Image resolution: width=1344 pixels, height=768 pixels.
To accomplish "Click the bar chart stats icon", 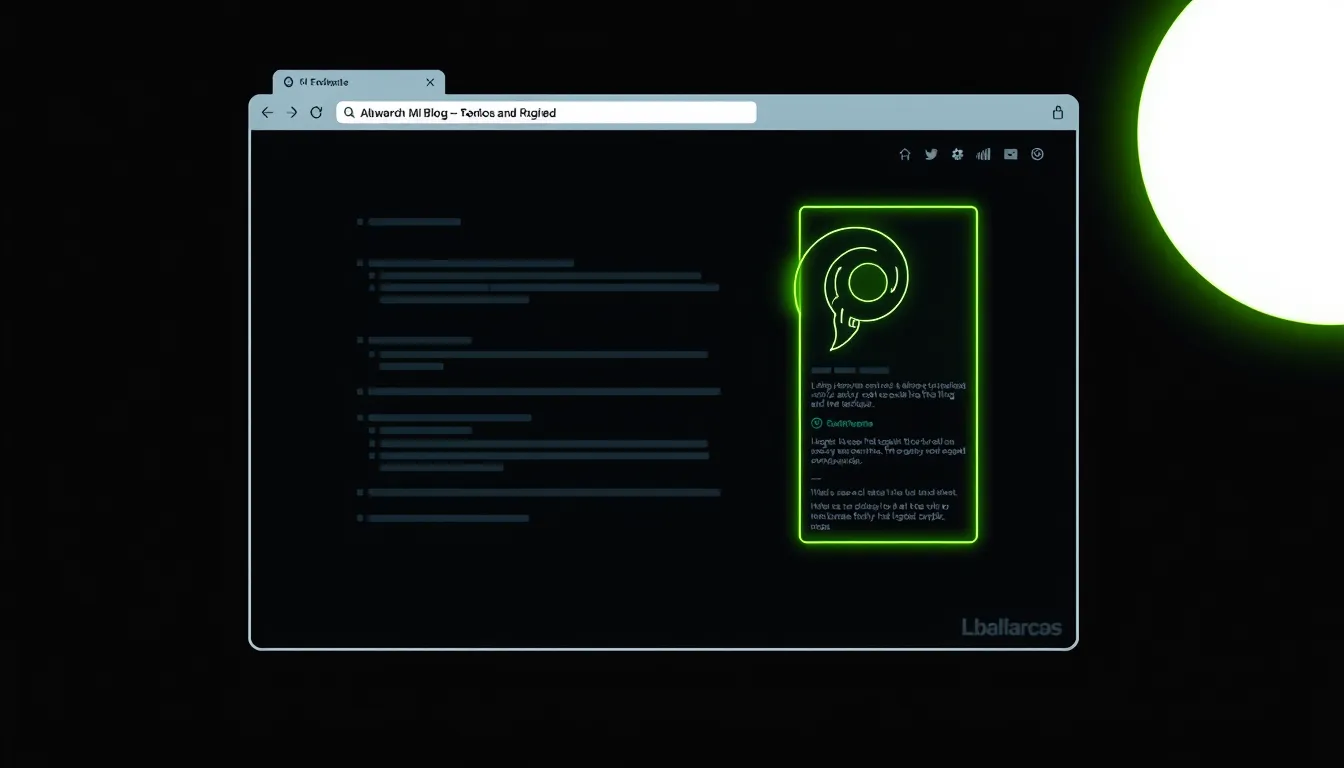I will (x=983, y=154).
